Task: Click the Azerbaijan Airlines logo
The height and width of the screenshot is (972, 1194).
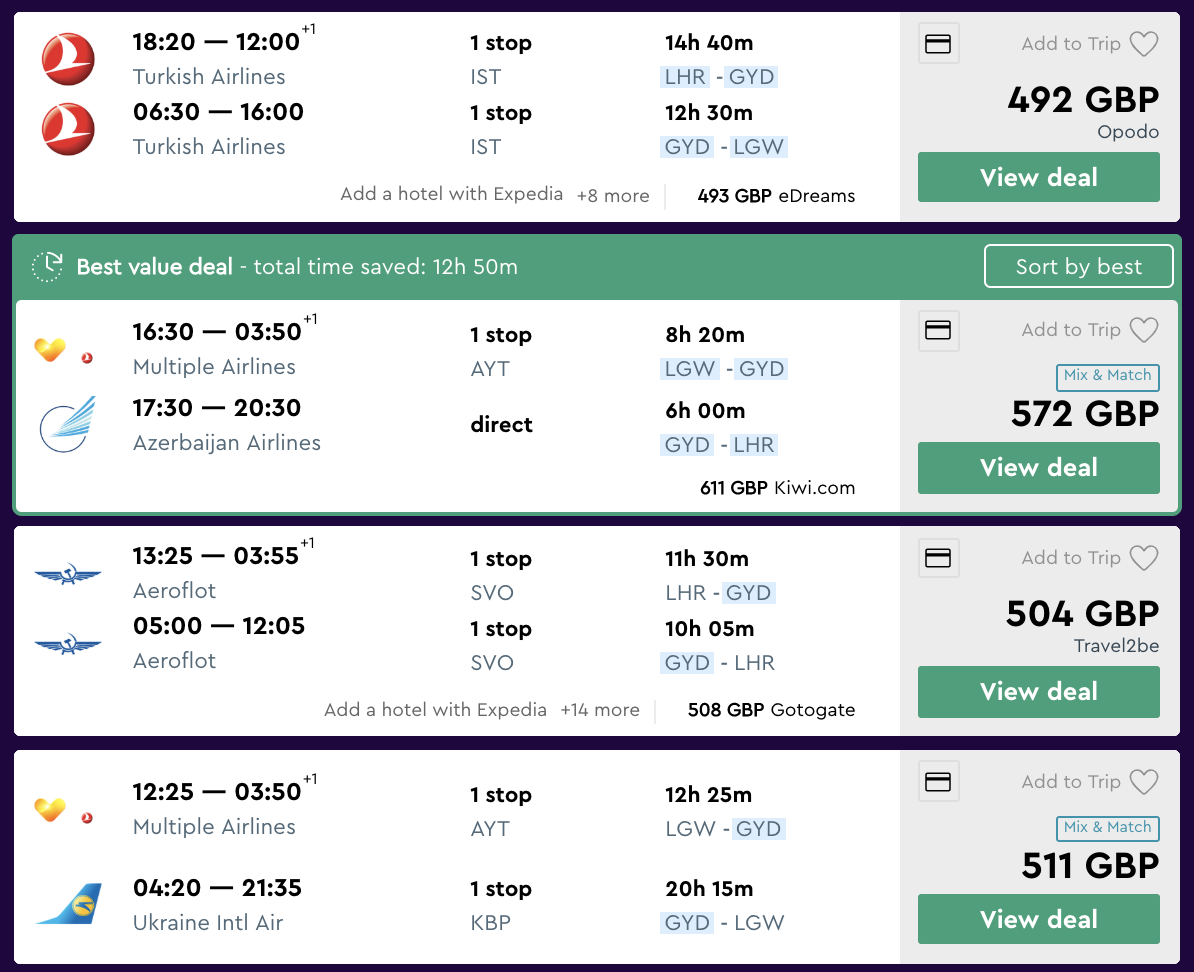Action: coord(68,424)
